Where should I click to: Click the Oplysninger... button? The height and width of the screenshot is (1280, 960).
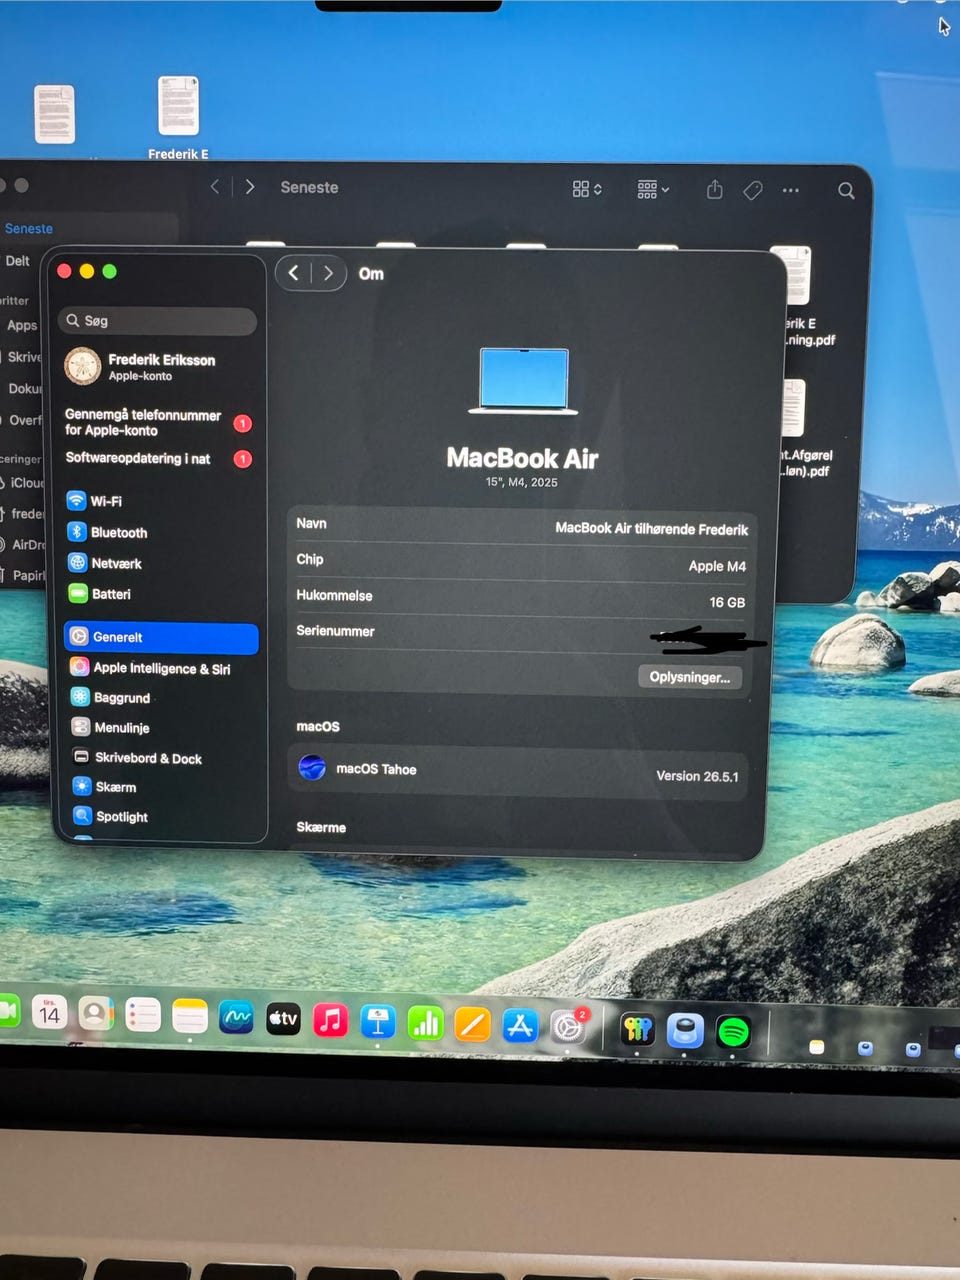(x=690, y=677)
